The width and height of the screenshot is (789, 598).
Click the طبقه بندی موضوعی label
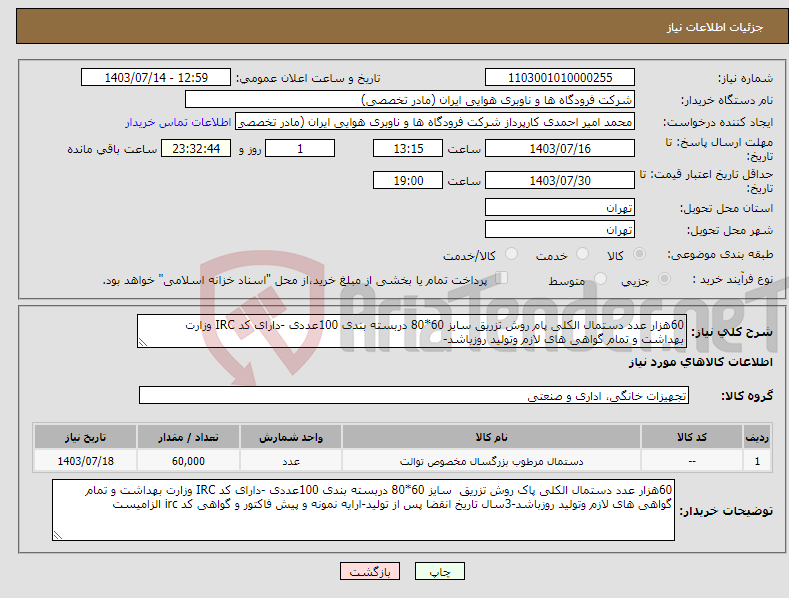click(x=720, y=255)
